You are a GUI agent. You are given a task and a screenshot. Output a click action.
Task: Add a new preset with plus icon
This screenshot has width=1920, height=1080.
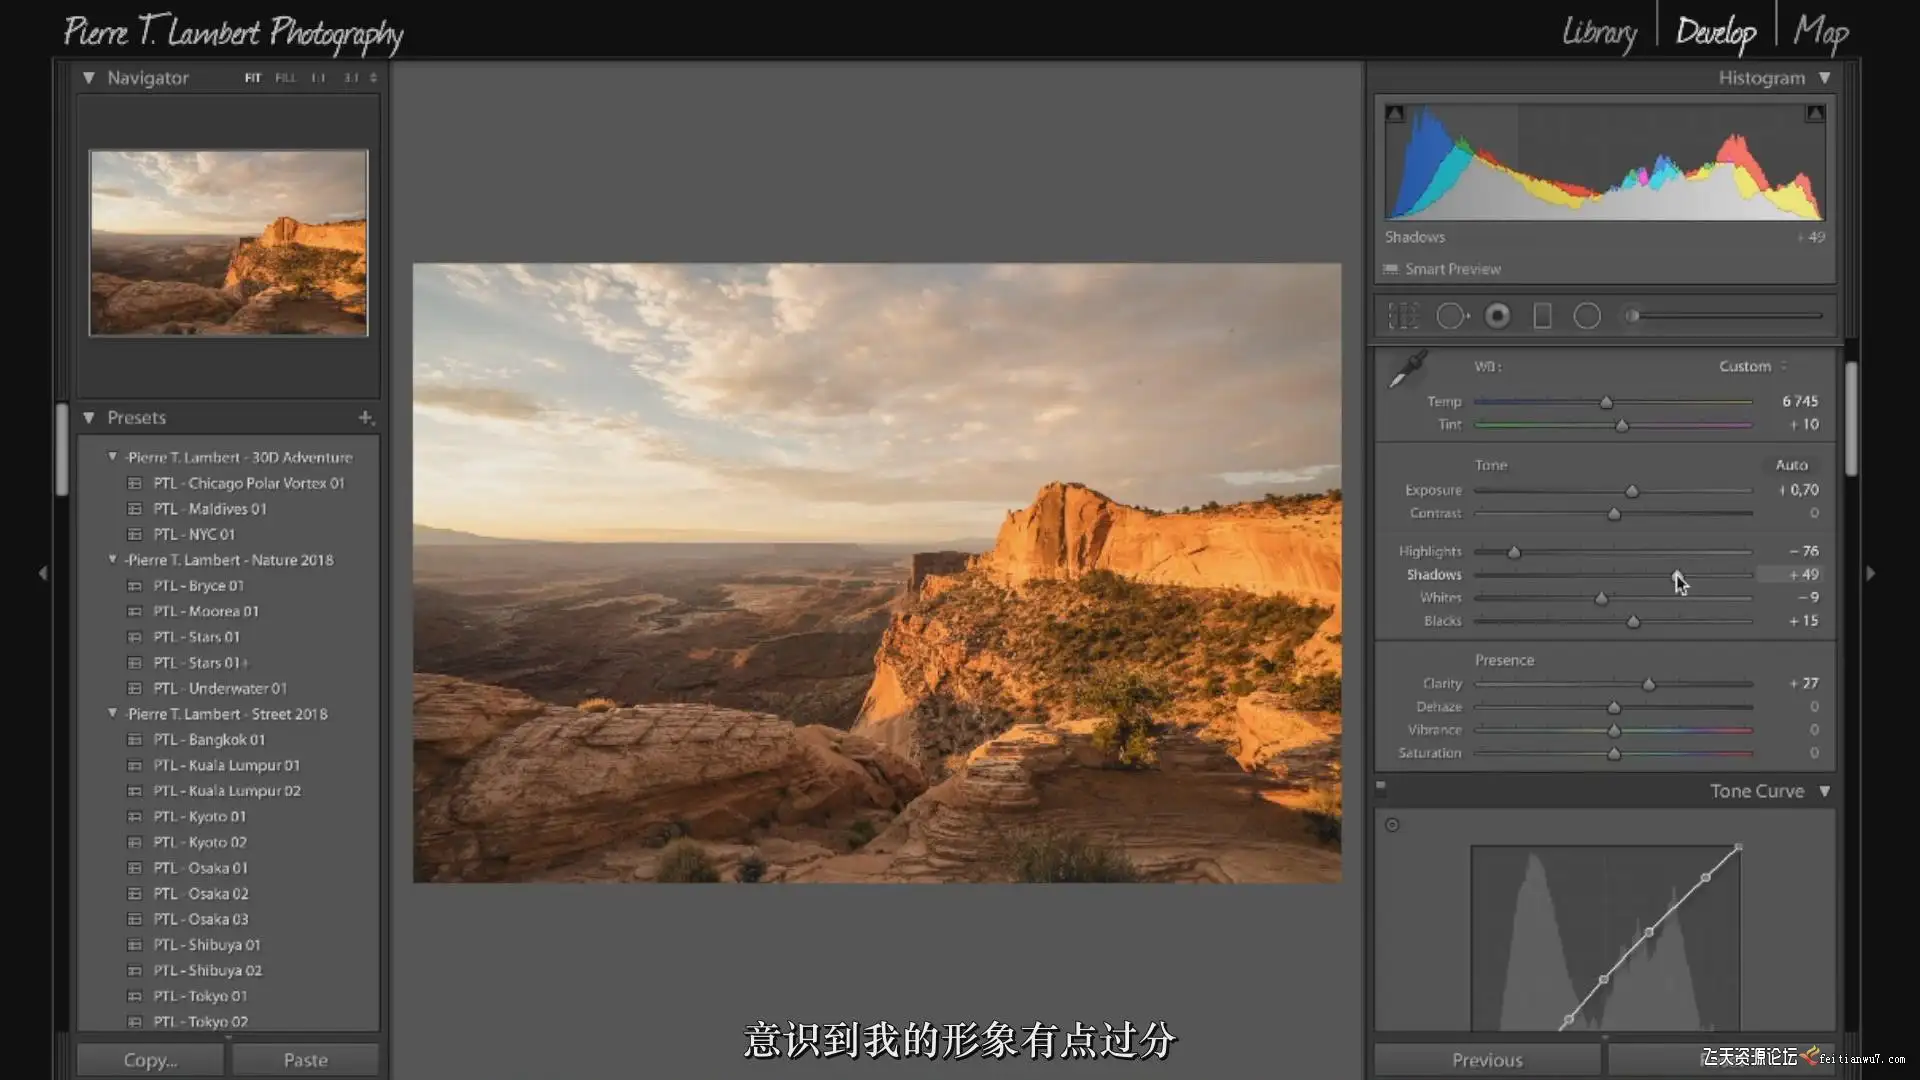365,417
